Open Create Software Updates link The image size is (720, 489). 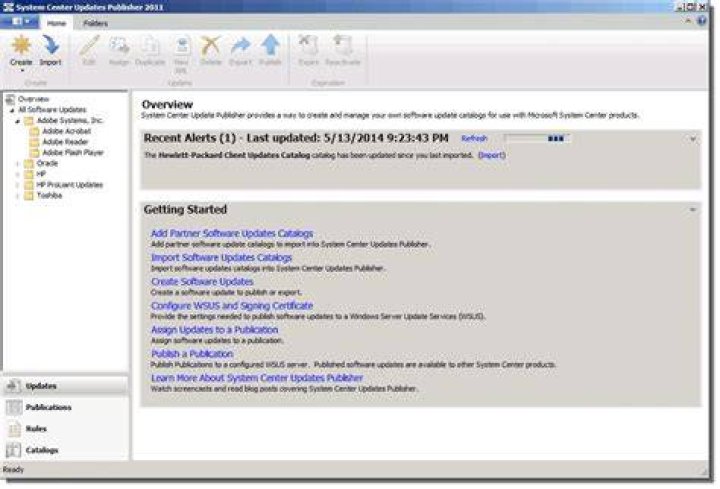click(202, 281)
